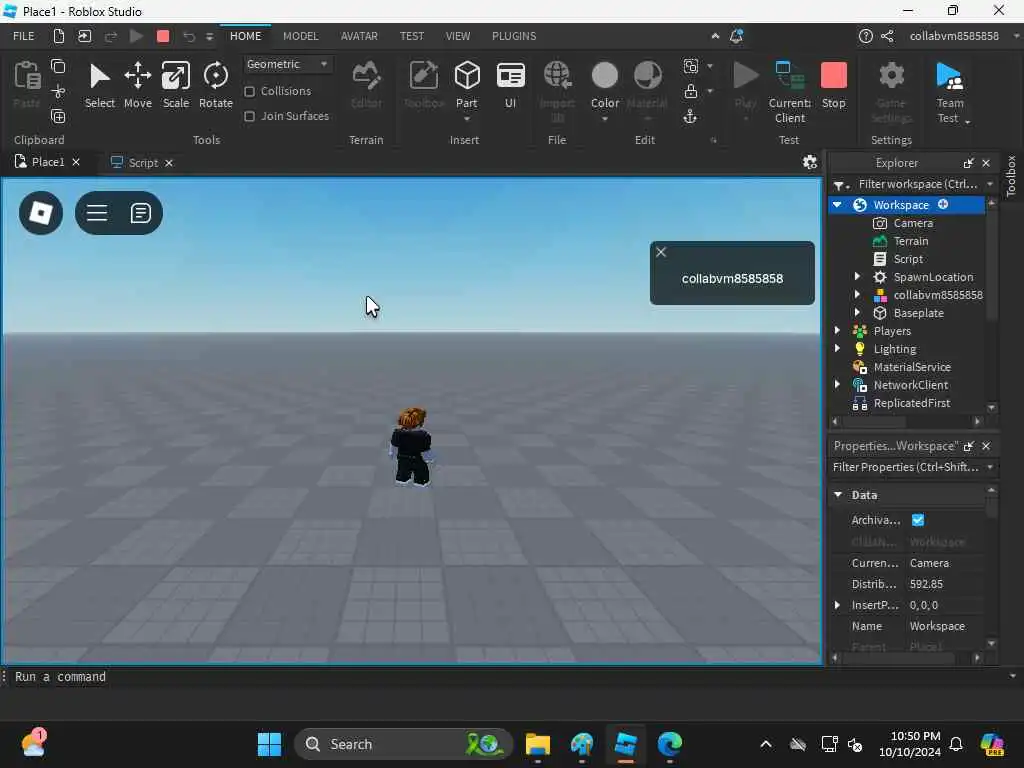Enable the Join Surfaces checkbox
The height and width of the screenshot is (768, 1024).
click(x=249, y=116)
